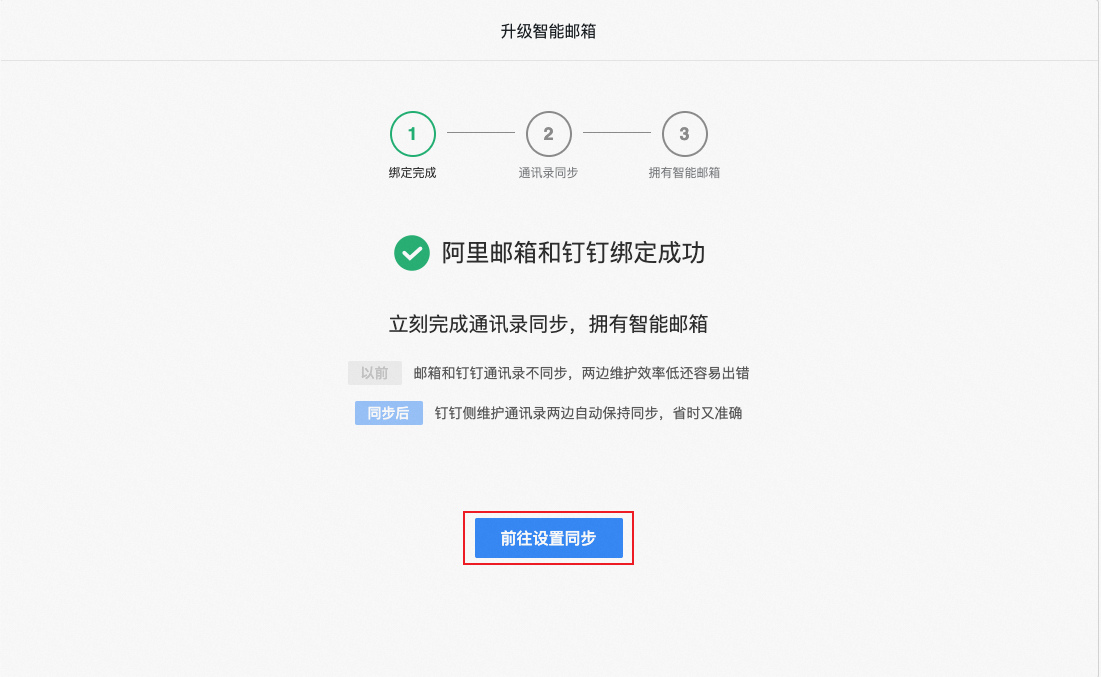Click the 拥有智能邮箱 step label
The height and width of the screenshot is (677, 1101).
point(685,173)
